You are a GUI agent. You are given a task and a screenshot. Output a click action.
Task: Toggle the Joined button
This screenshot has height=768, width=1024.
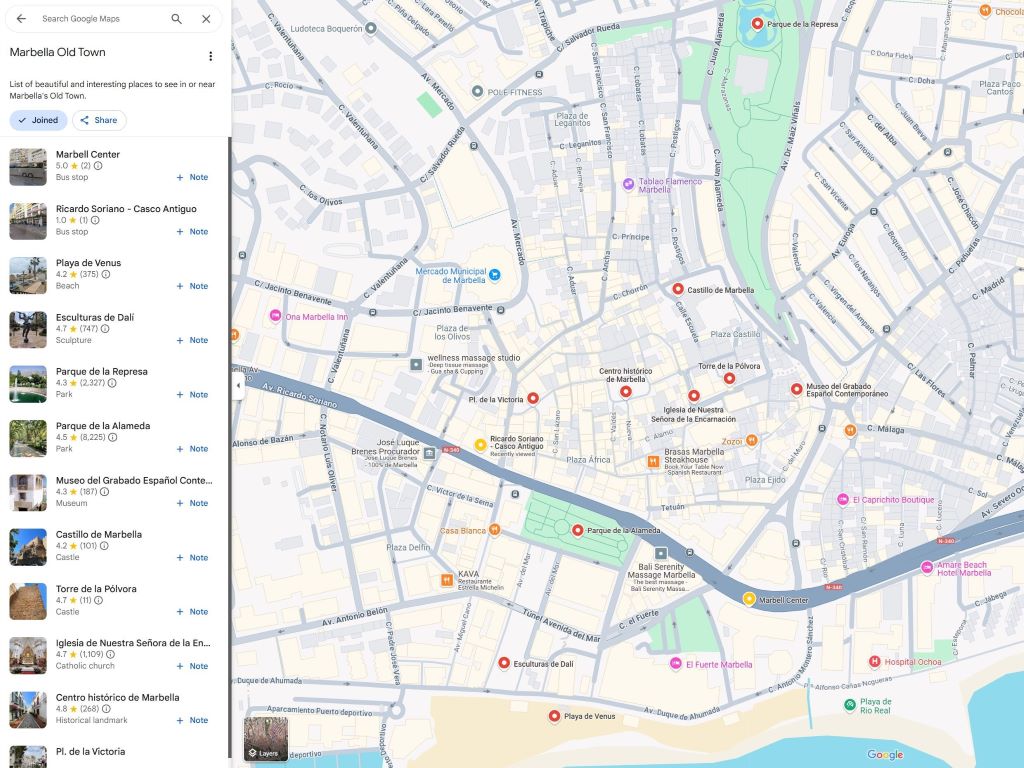pyautogui.click(x=39, y=120)
